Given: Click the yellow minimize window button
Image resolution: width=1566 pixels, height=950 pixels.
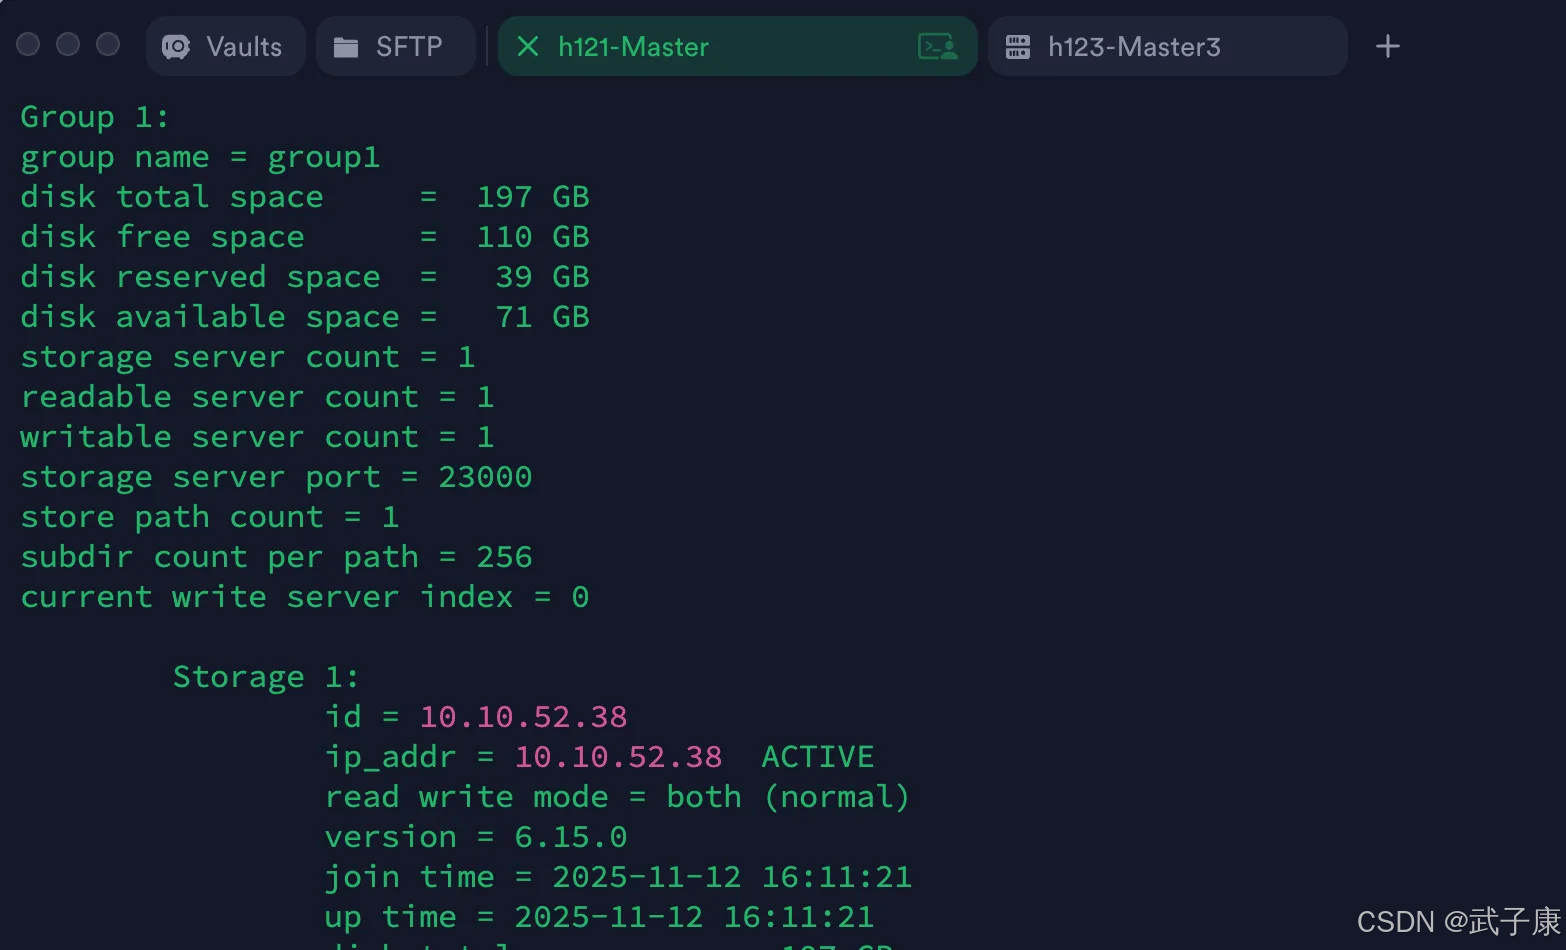Looking at the screenshot, I should click(68, 44).
